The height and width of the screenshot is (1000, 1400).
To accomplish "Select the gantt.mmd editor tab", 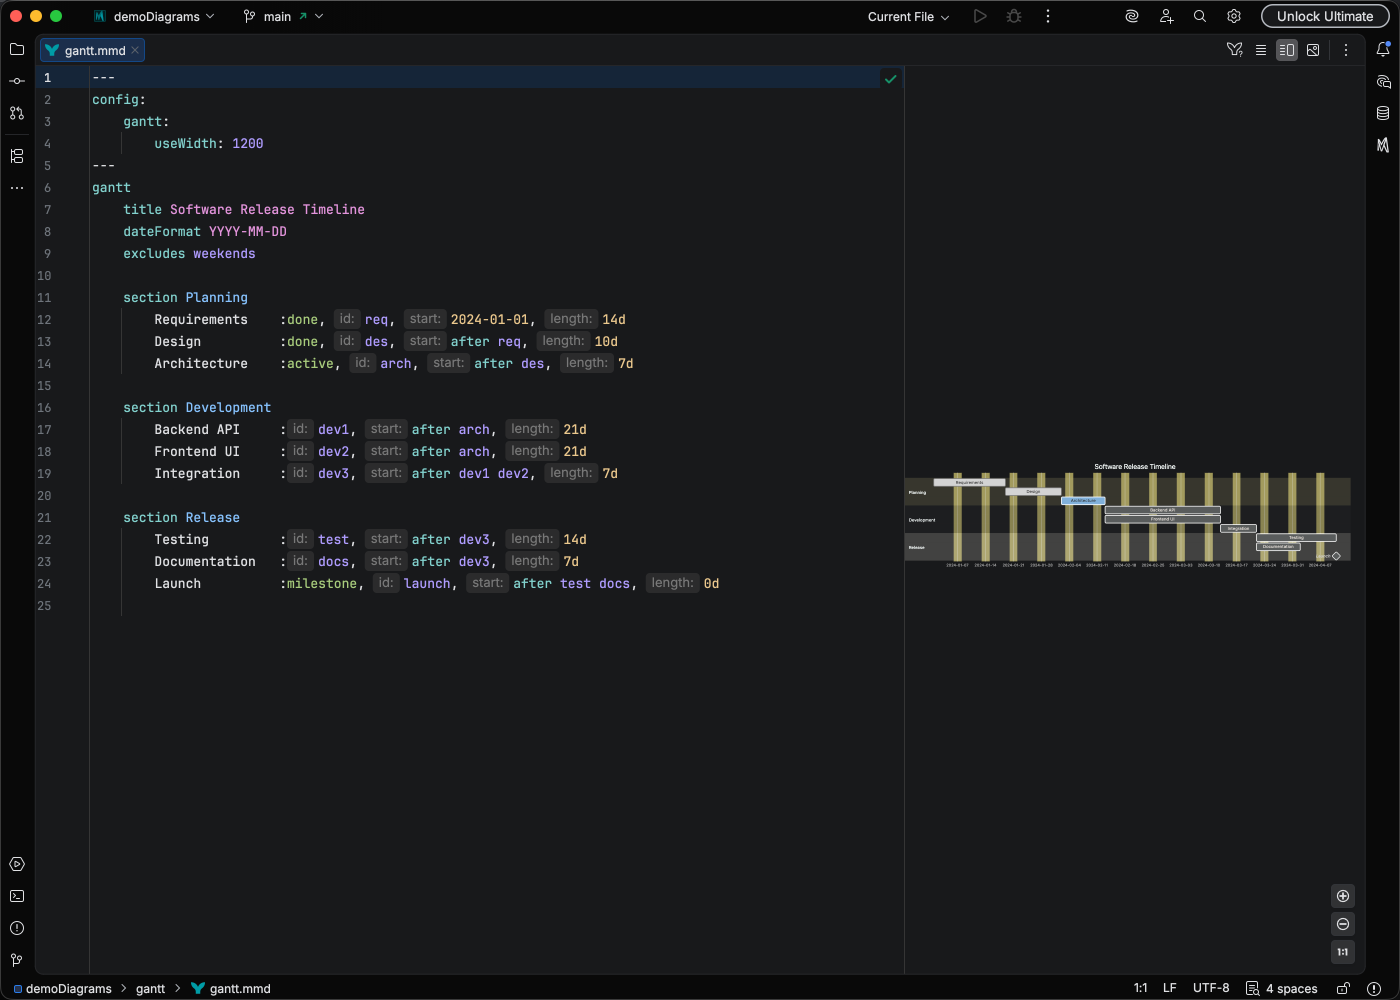I will coord(94,50).
